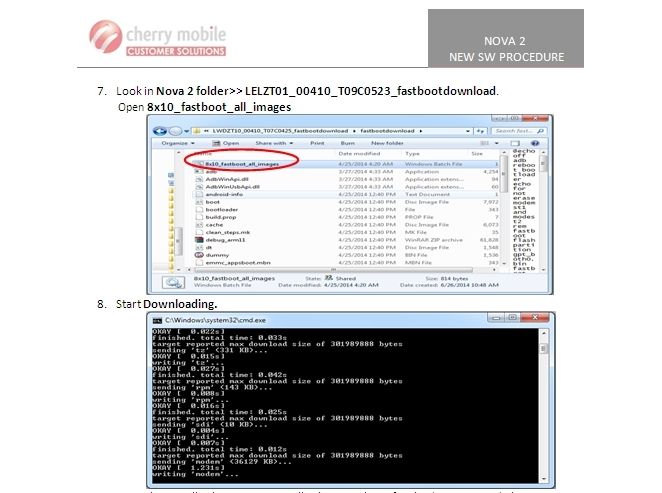Click debug_arm11 WinRAR archive icon
Screen dimensions: 662x493
[x=199, y=240]
